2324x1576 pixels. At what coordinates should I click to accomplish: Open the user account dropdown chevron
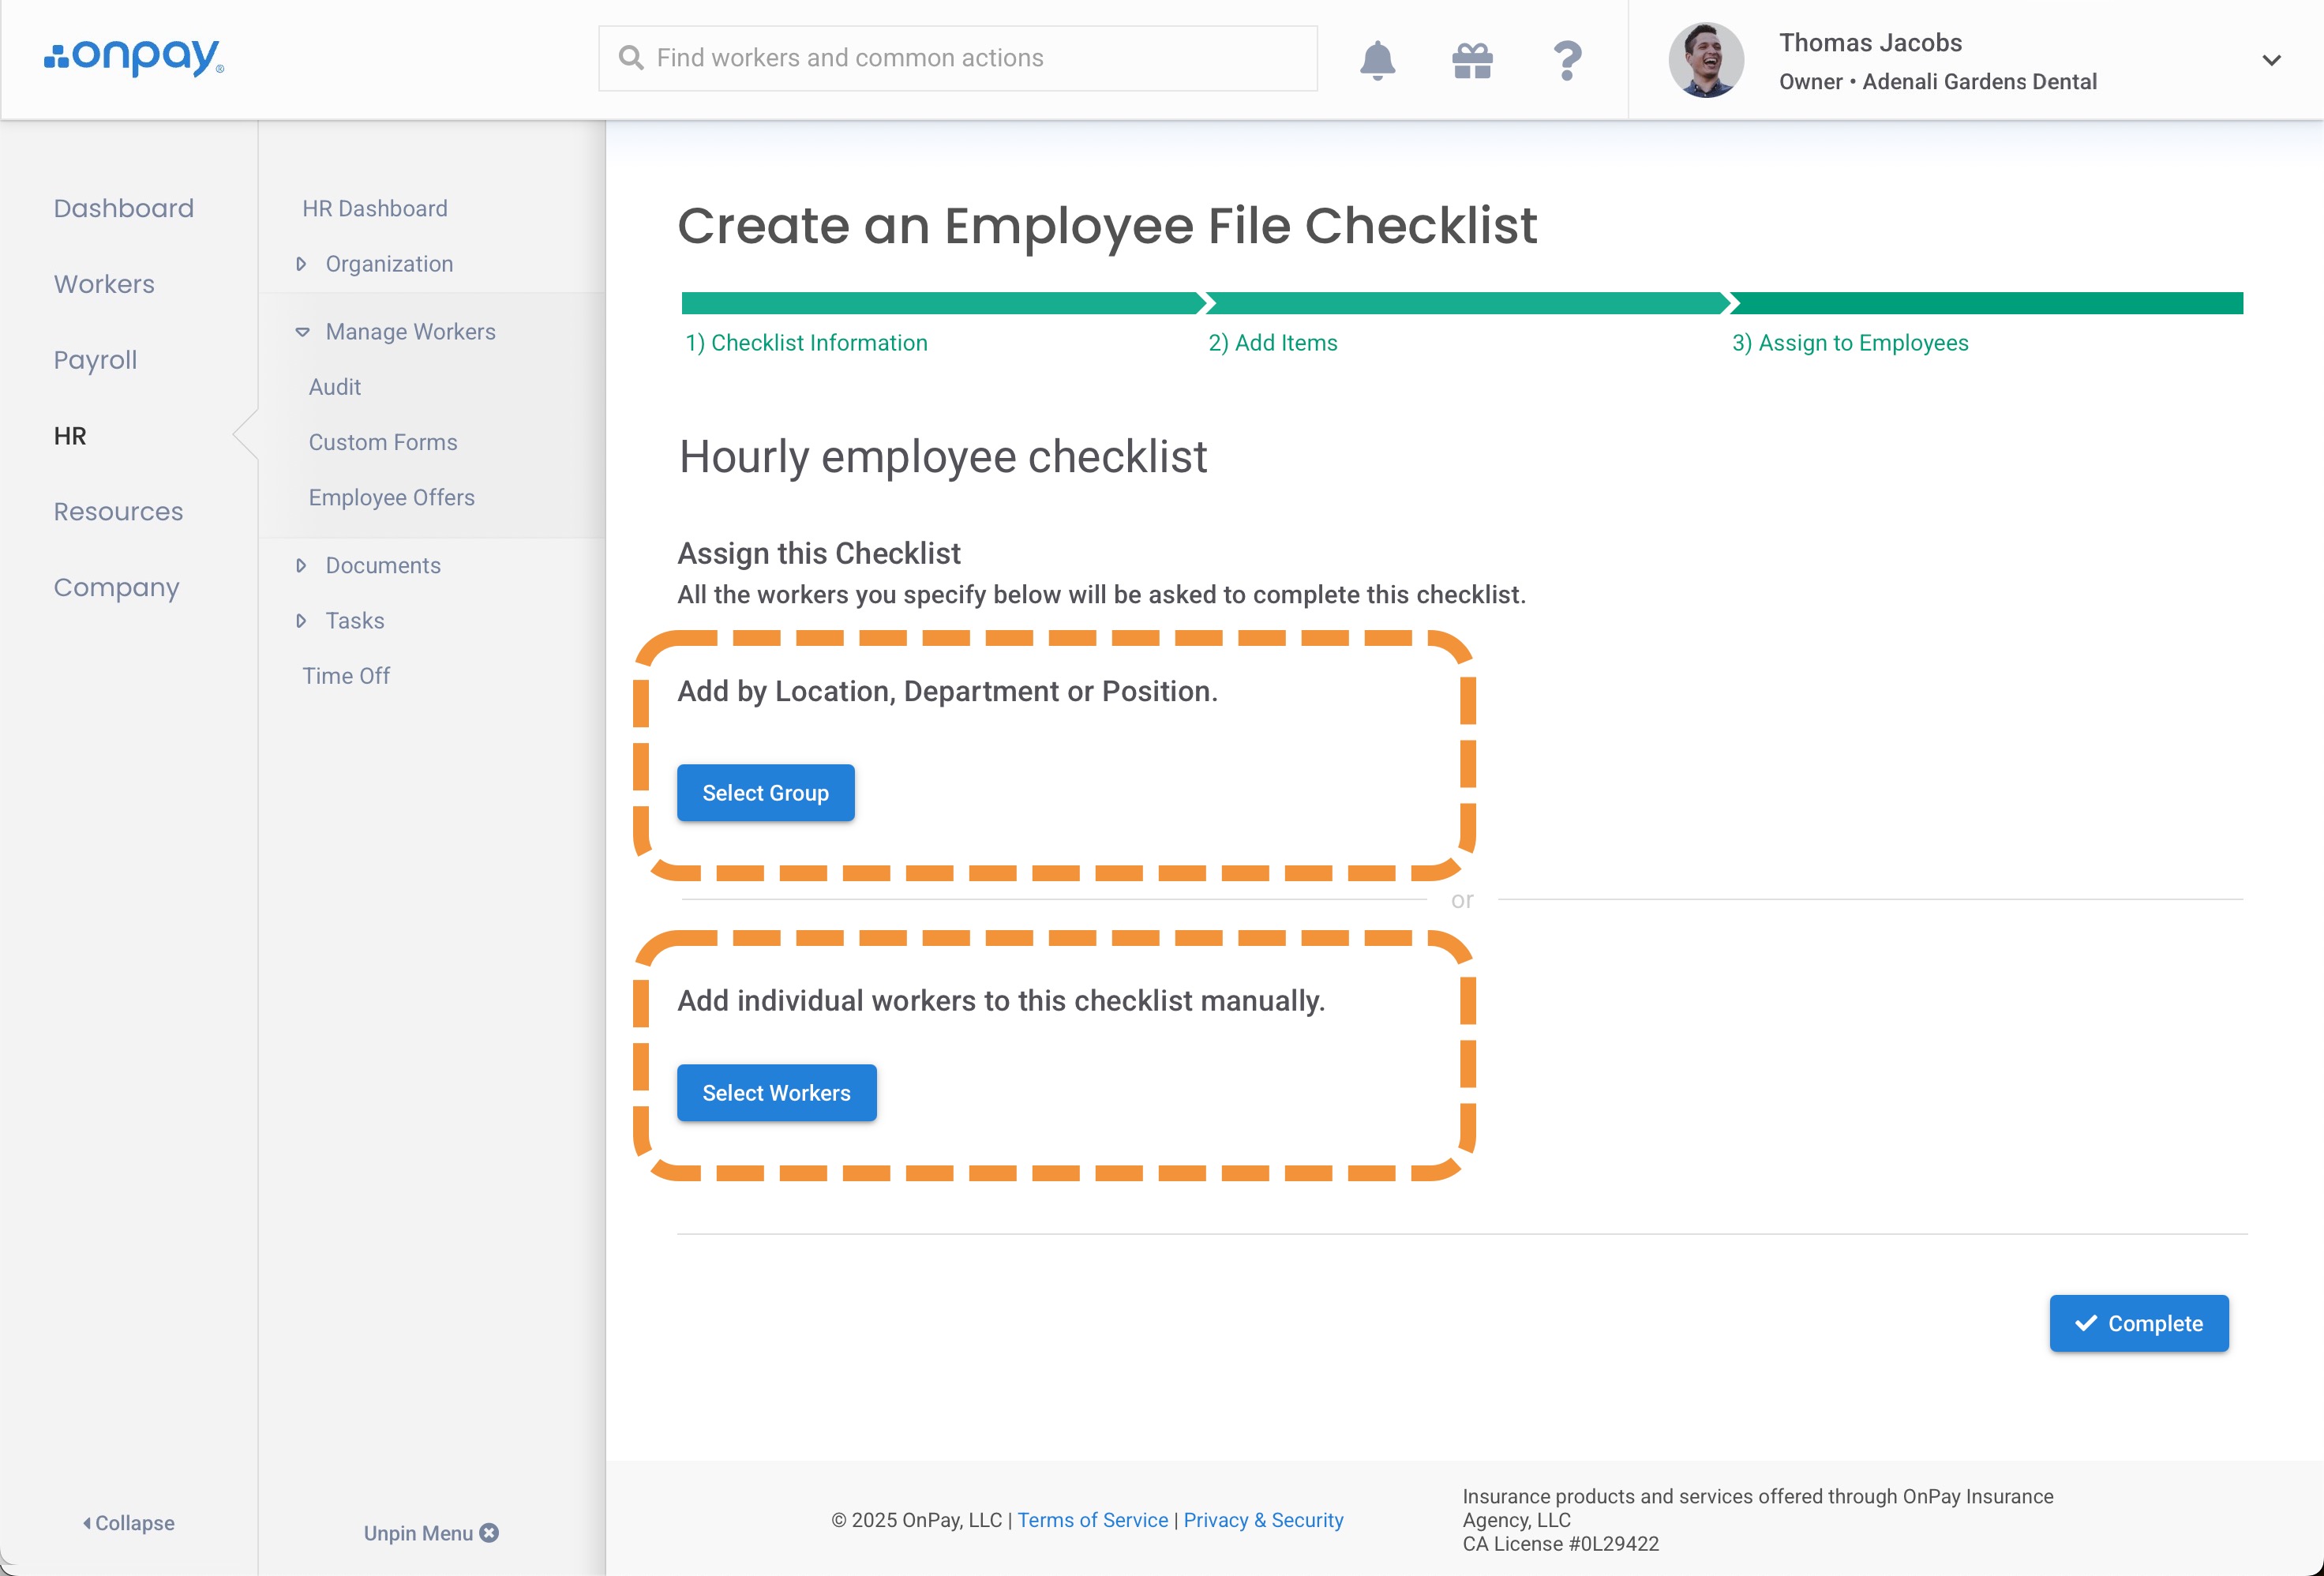(x=2271, y=60)
